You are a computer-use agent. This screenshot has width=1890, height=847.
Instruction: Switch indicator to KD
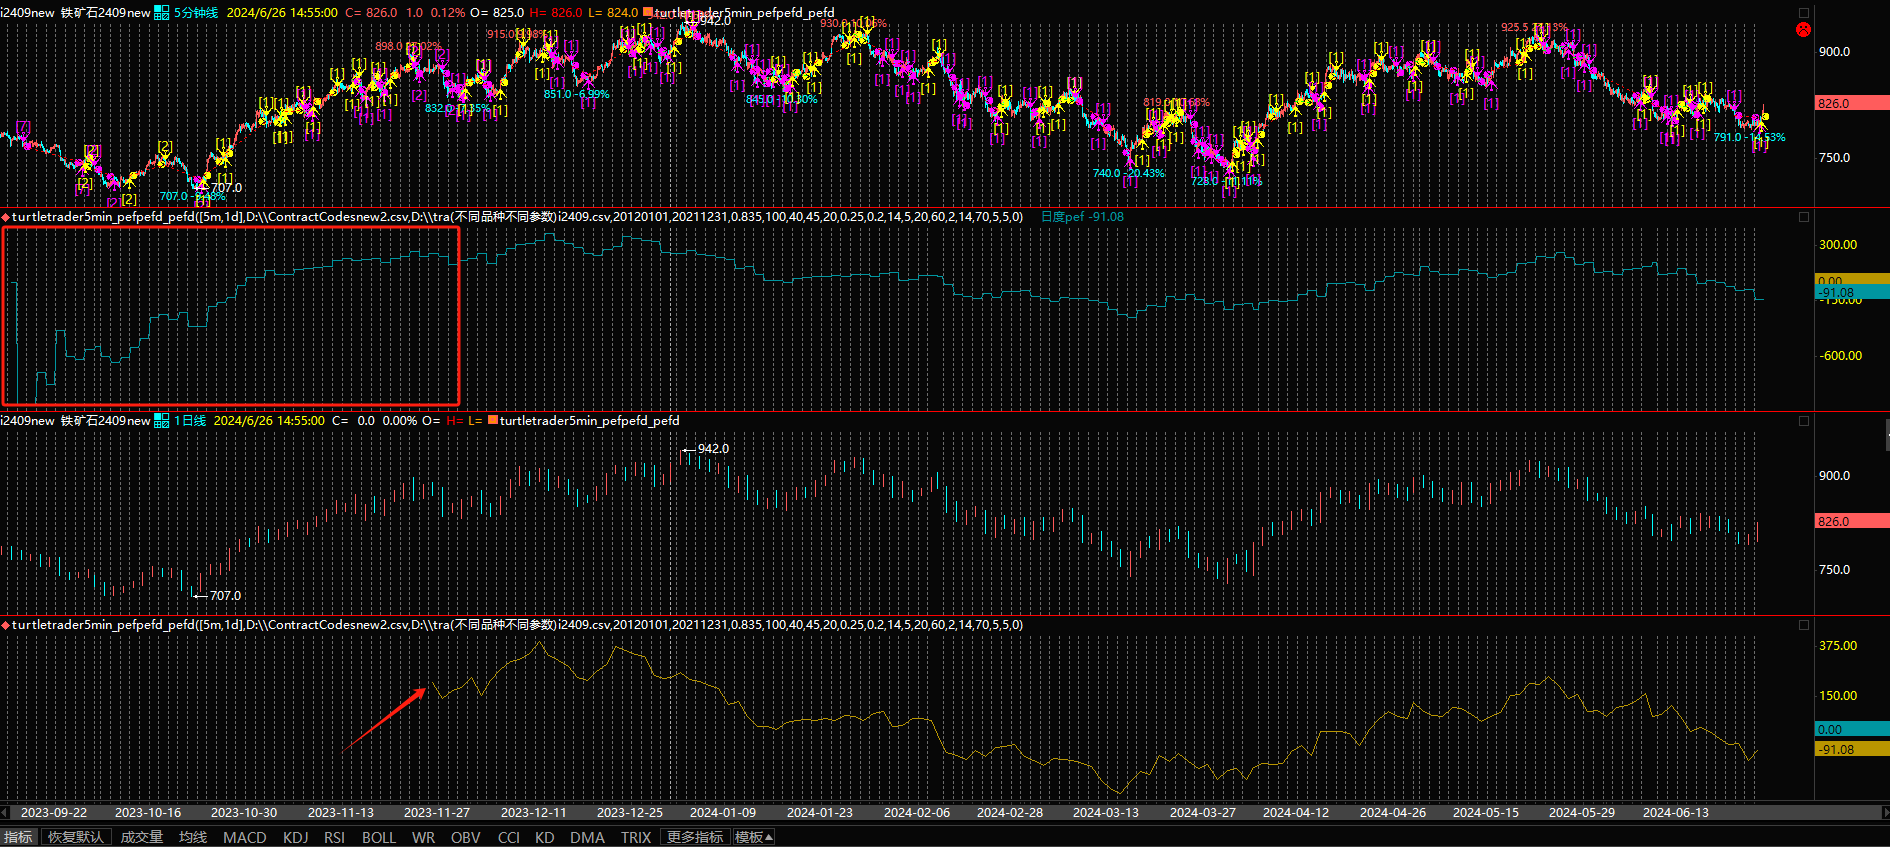545,837
